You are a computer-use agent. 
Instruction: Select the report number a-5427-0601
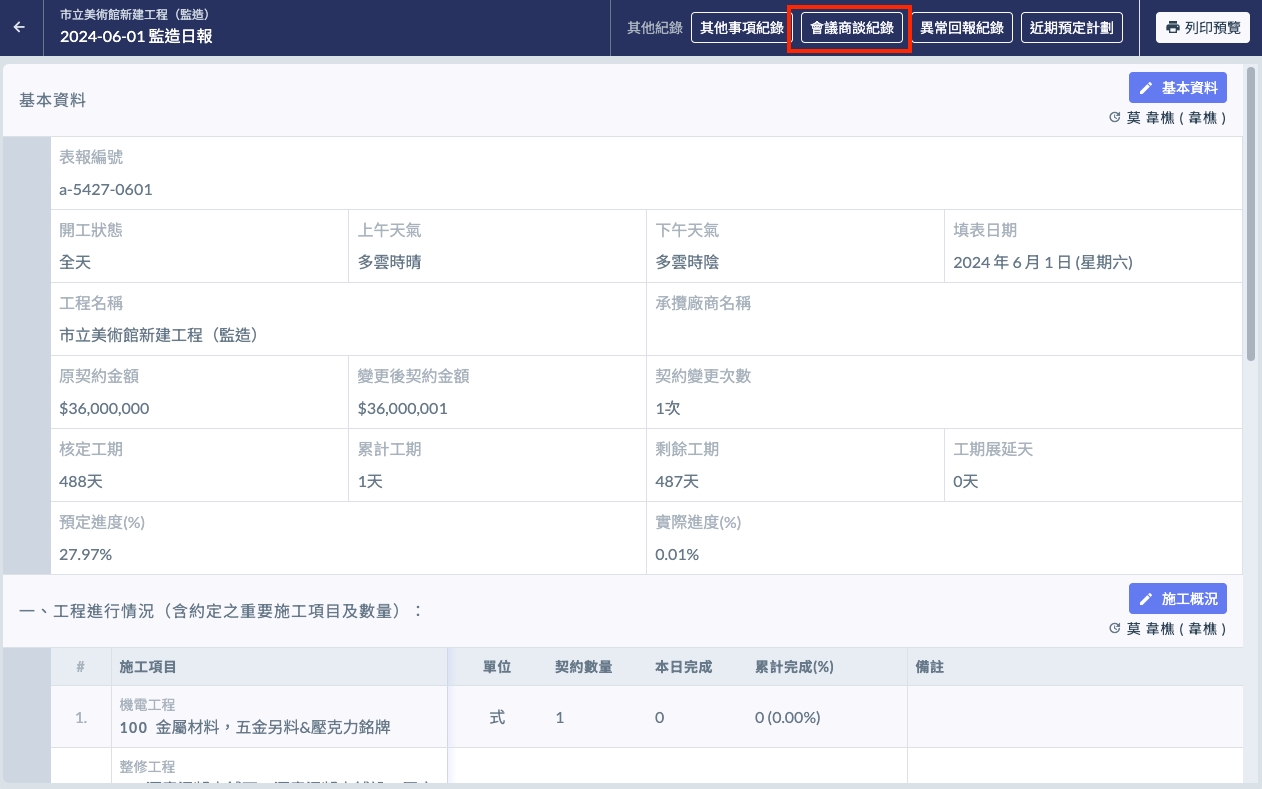[x=106, y=189]
